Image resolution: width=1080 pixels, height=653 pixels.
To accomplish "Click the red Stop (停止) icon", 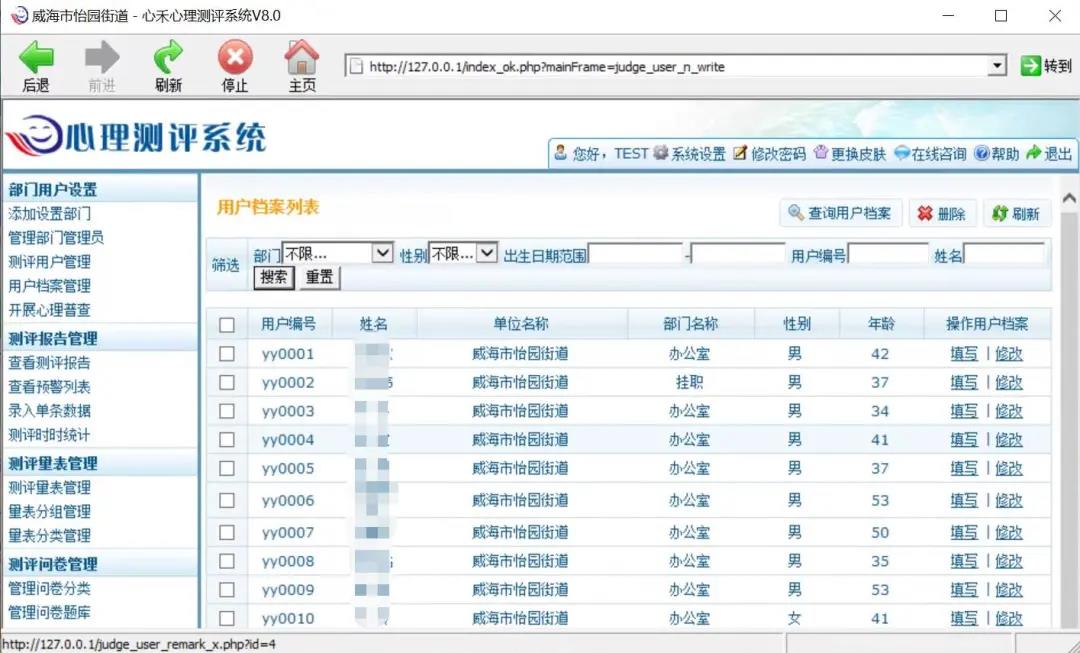I will [235, 58].
